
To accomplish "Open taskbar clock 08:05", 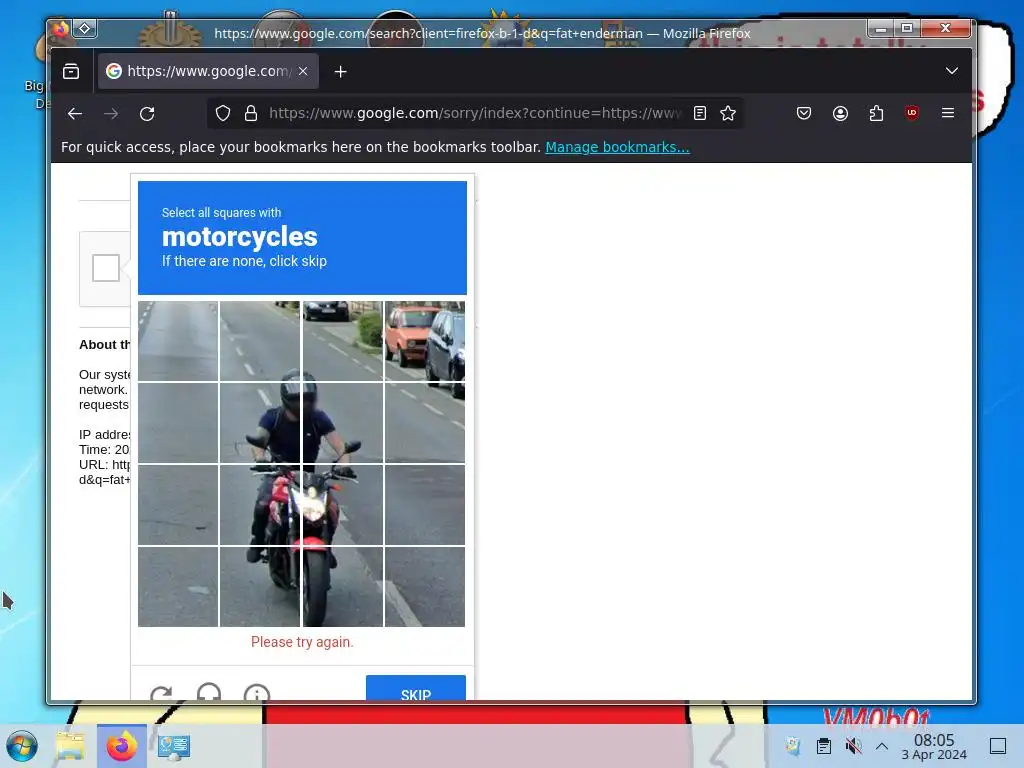I will [x=934, y=746].
